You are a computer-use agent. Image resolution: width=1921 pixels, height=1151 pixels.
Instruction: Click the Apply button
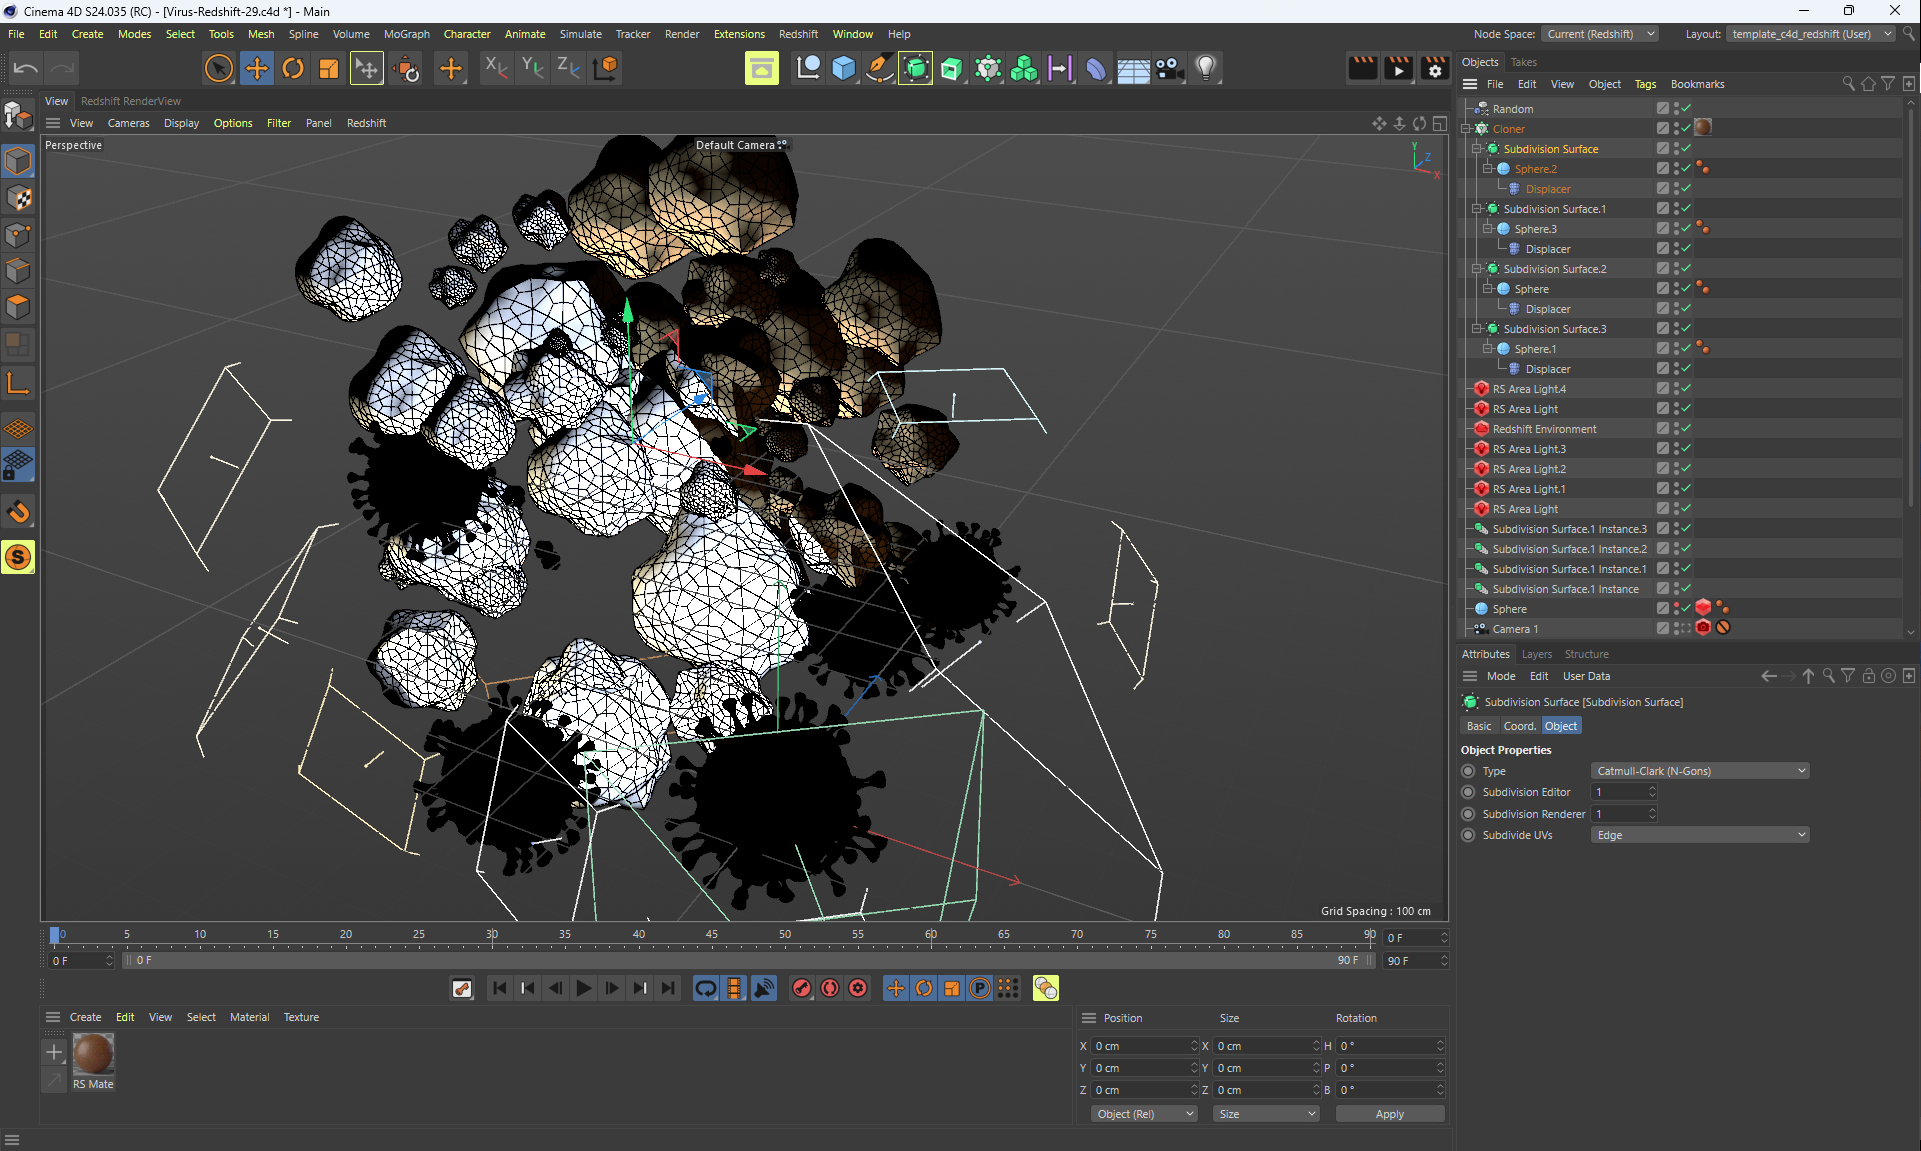[x=1389, y=1114]
